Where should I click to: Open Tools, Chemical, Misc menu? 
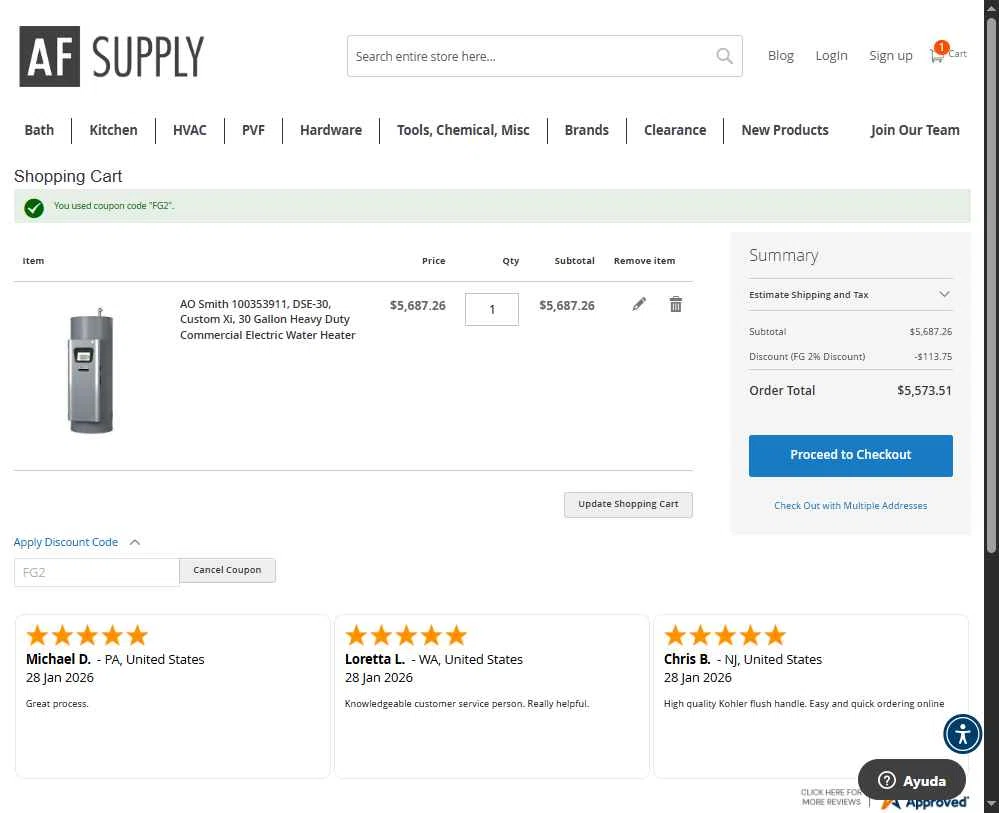tap(463, 130)
